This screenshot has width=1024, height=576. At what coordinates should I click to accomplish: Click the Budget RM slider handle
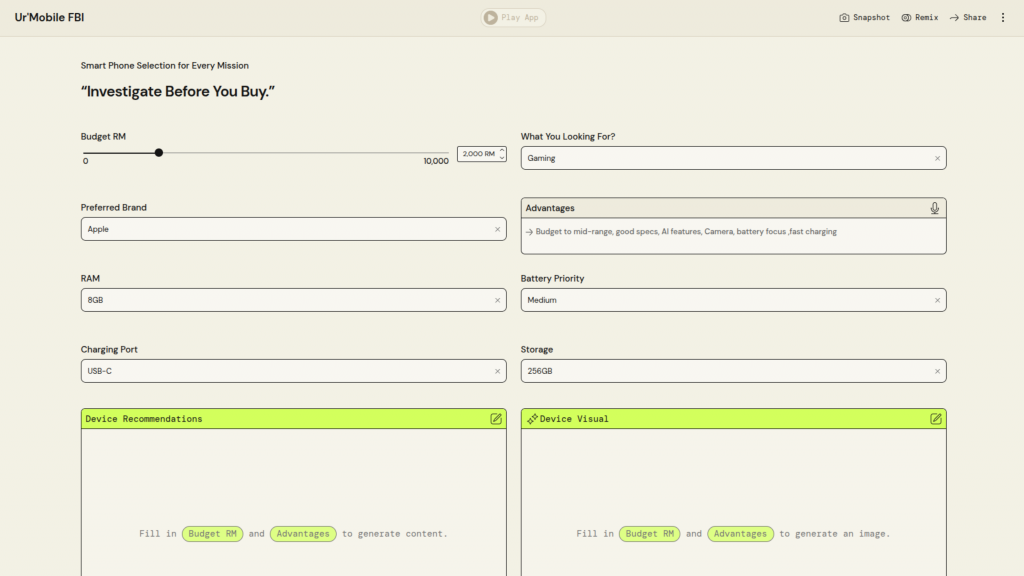[159, 153]
